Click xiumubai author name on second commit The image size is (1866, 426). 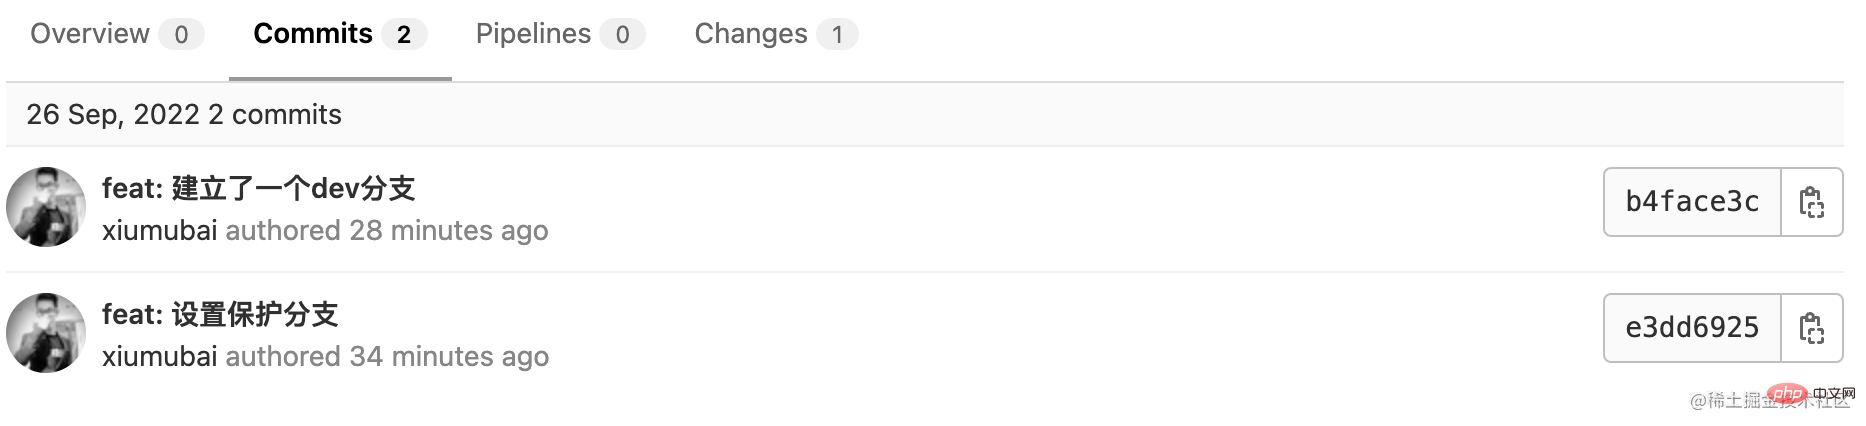(x=159, y=357)
